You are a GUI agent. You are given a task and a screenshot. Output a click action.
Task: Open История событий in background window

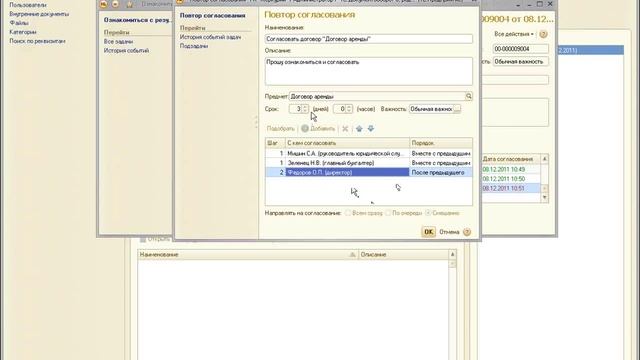126,51
